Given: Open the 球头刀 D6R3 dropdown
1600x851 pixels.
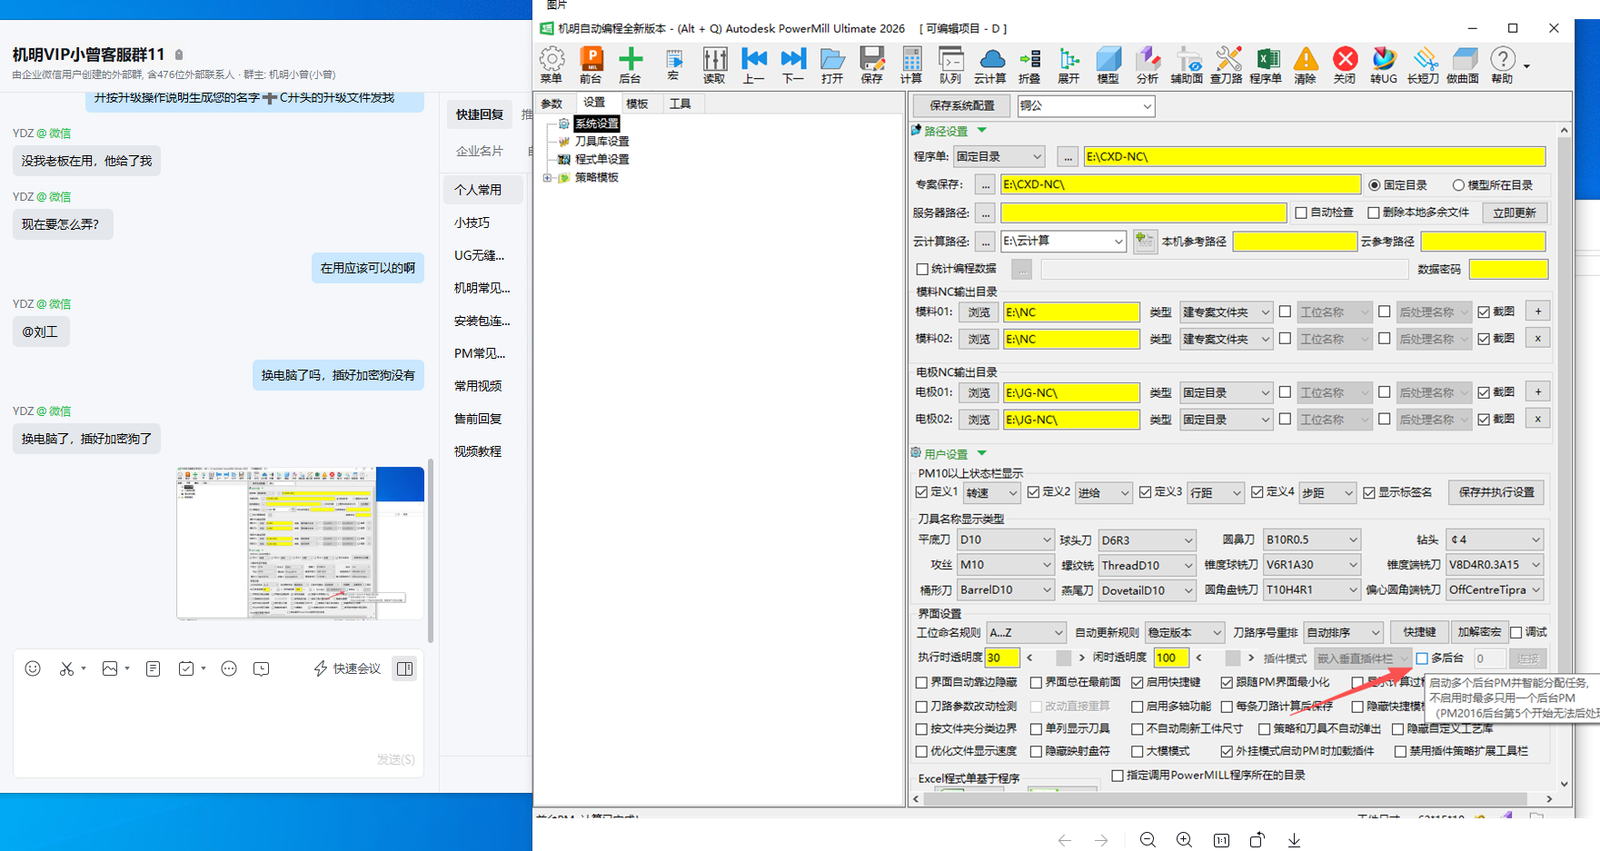Looking at the screenshot, I should tap(1147, 540).
